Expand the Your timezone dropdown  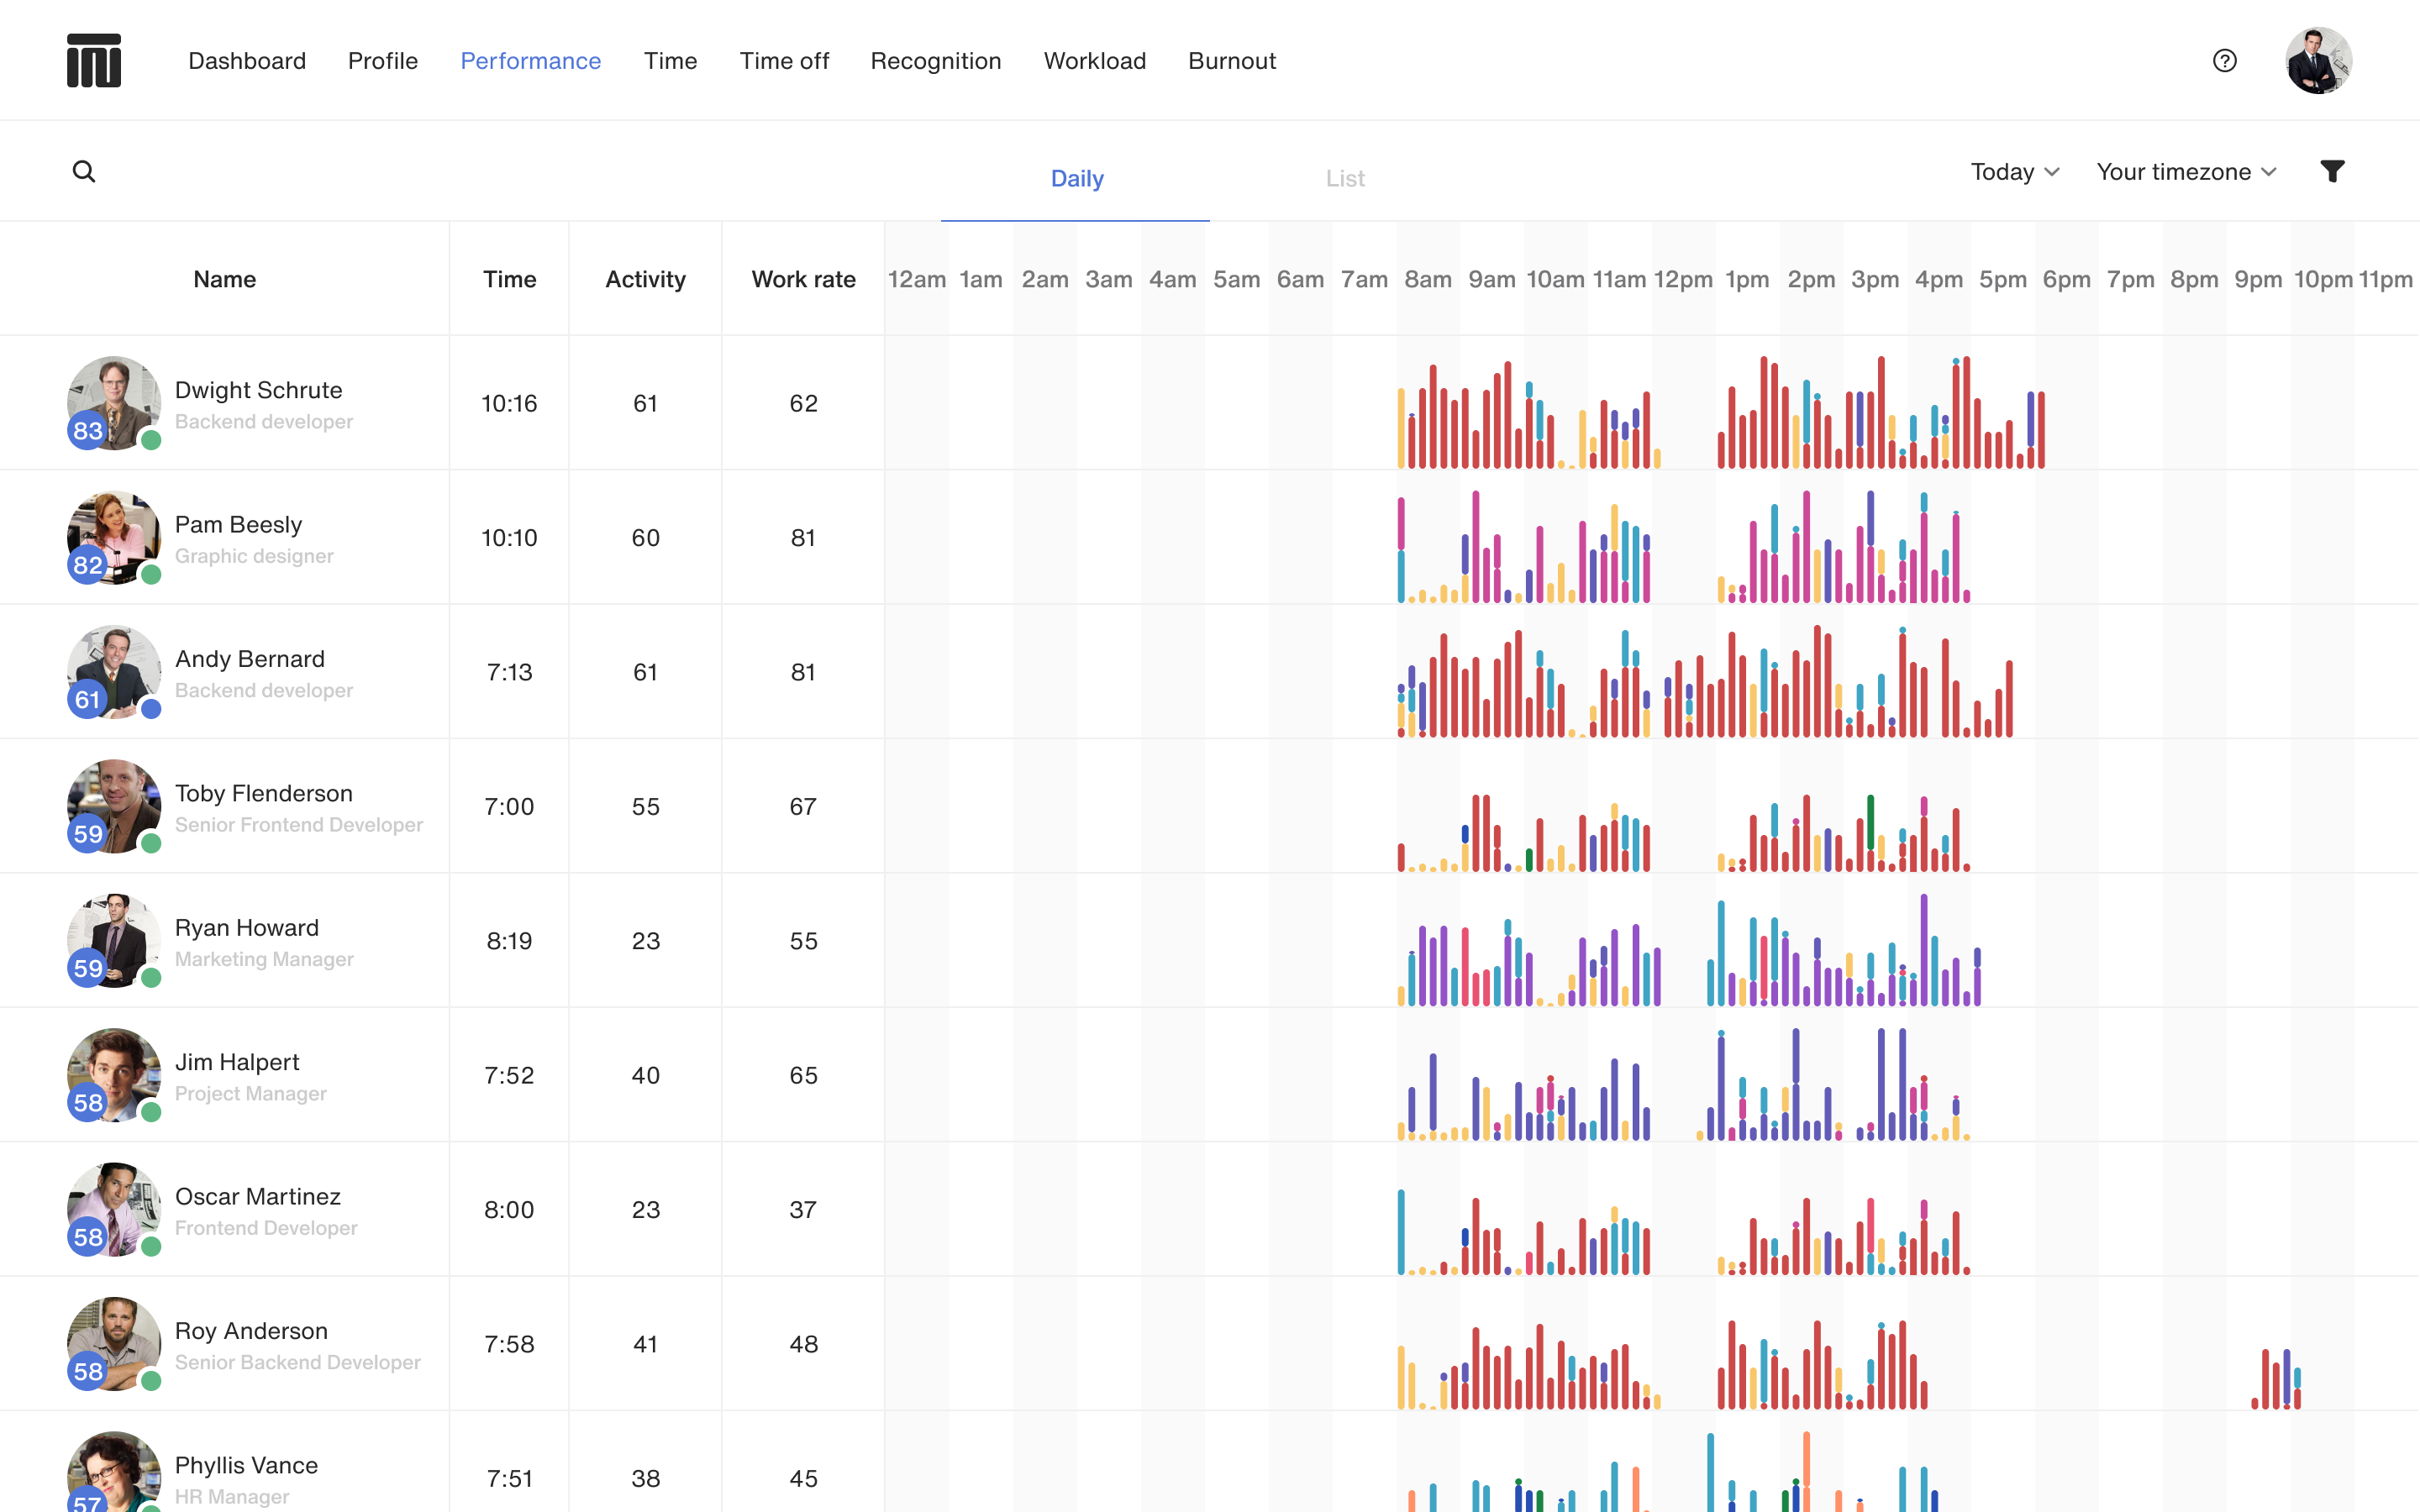pyautogui.click(x=2186, y=172)
